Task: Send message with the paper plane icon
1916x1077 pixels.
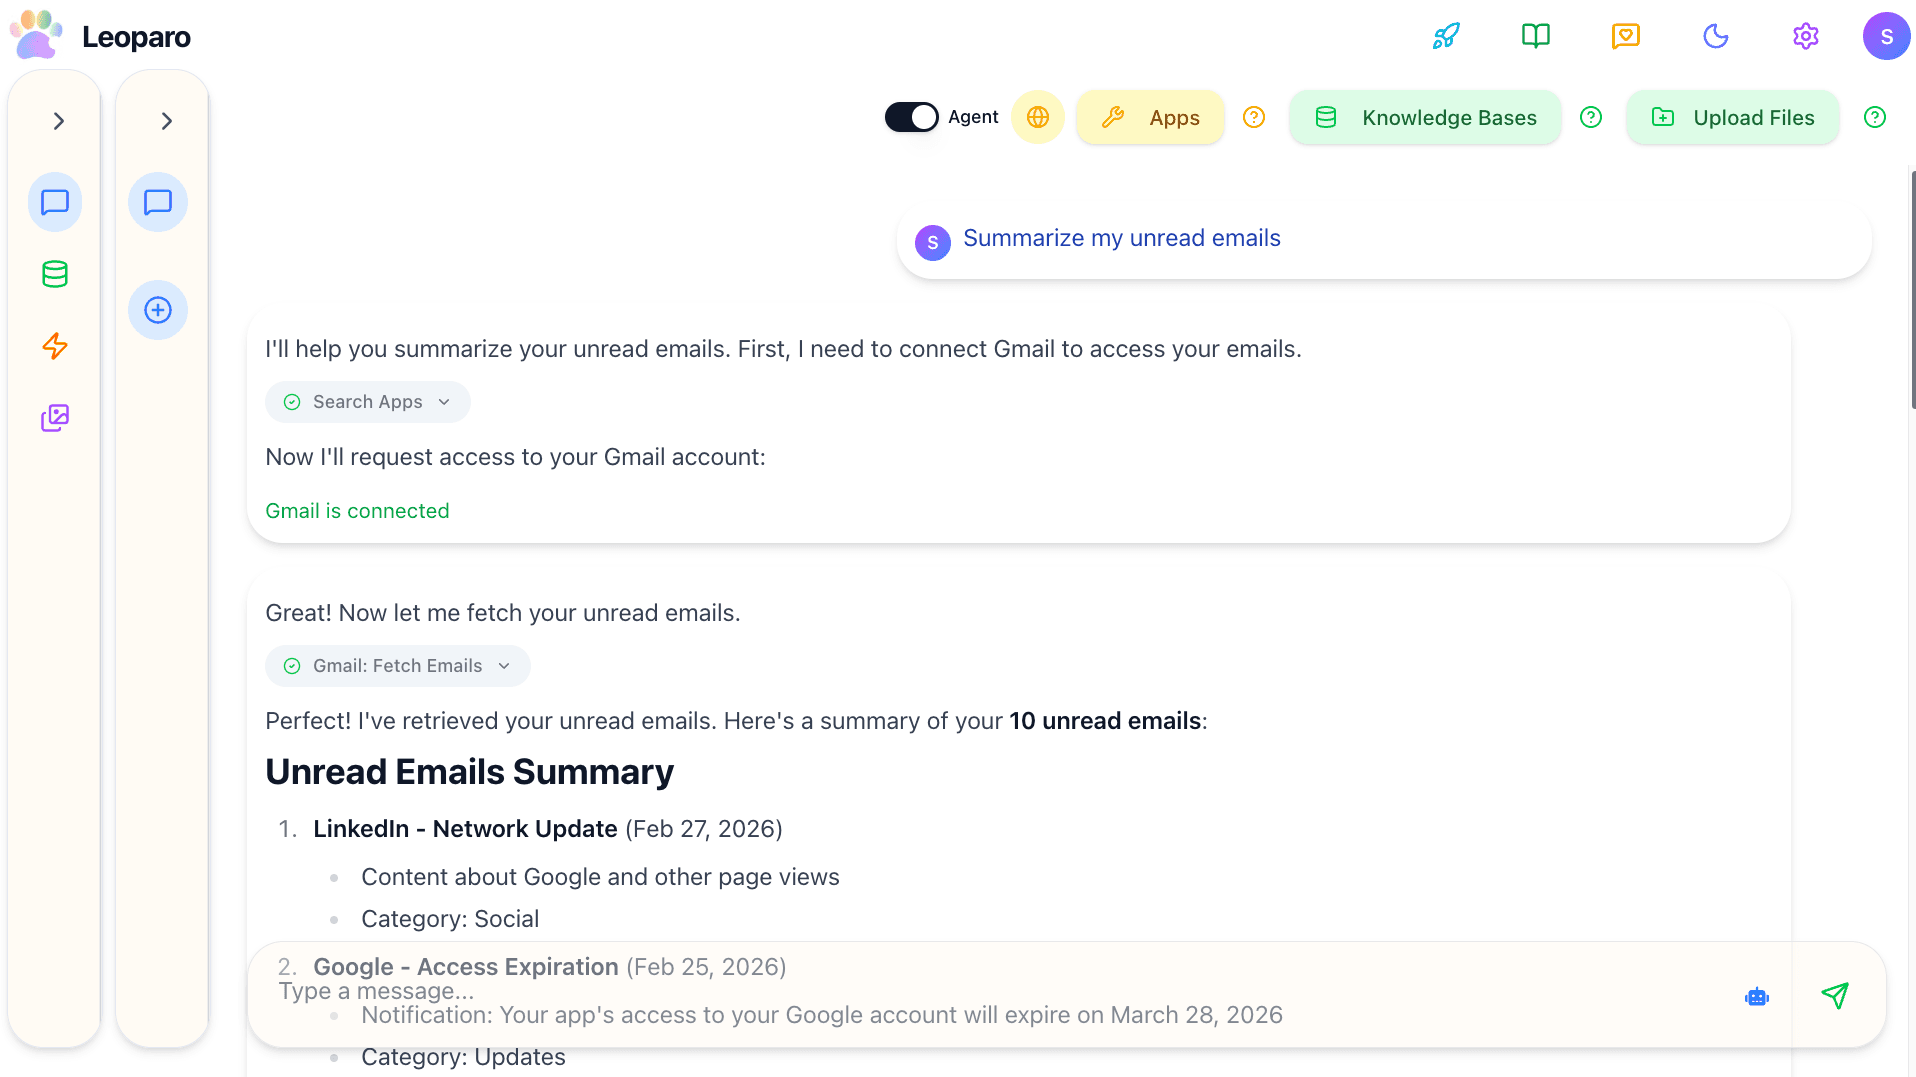Action: point(1836,996)
